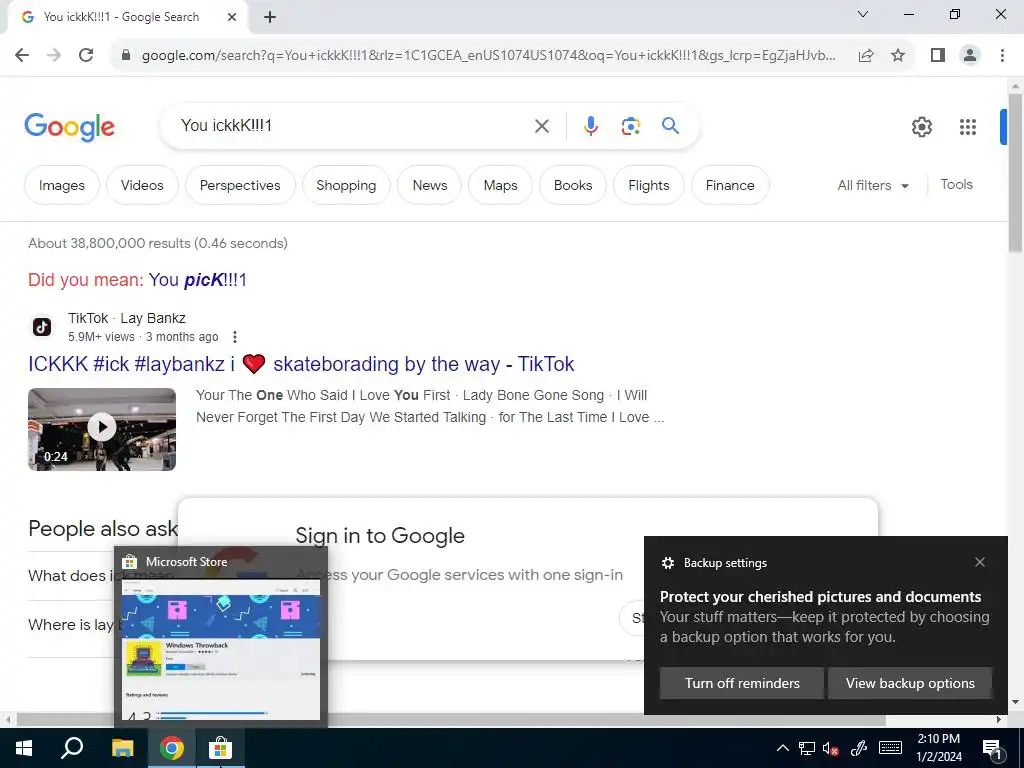The height and width of the screenshot is (768, 1024).
Task: Start voice search with microphone
Action: 590,125
